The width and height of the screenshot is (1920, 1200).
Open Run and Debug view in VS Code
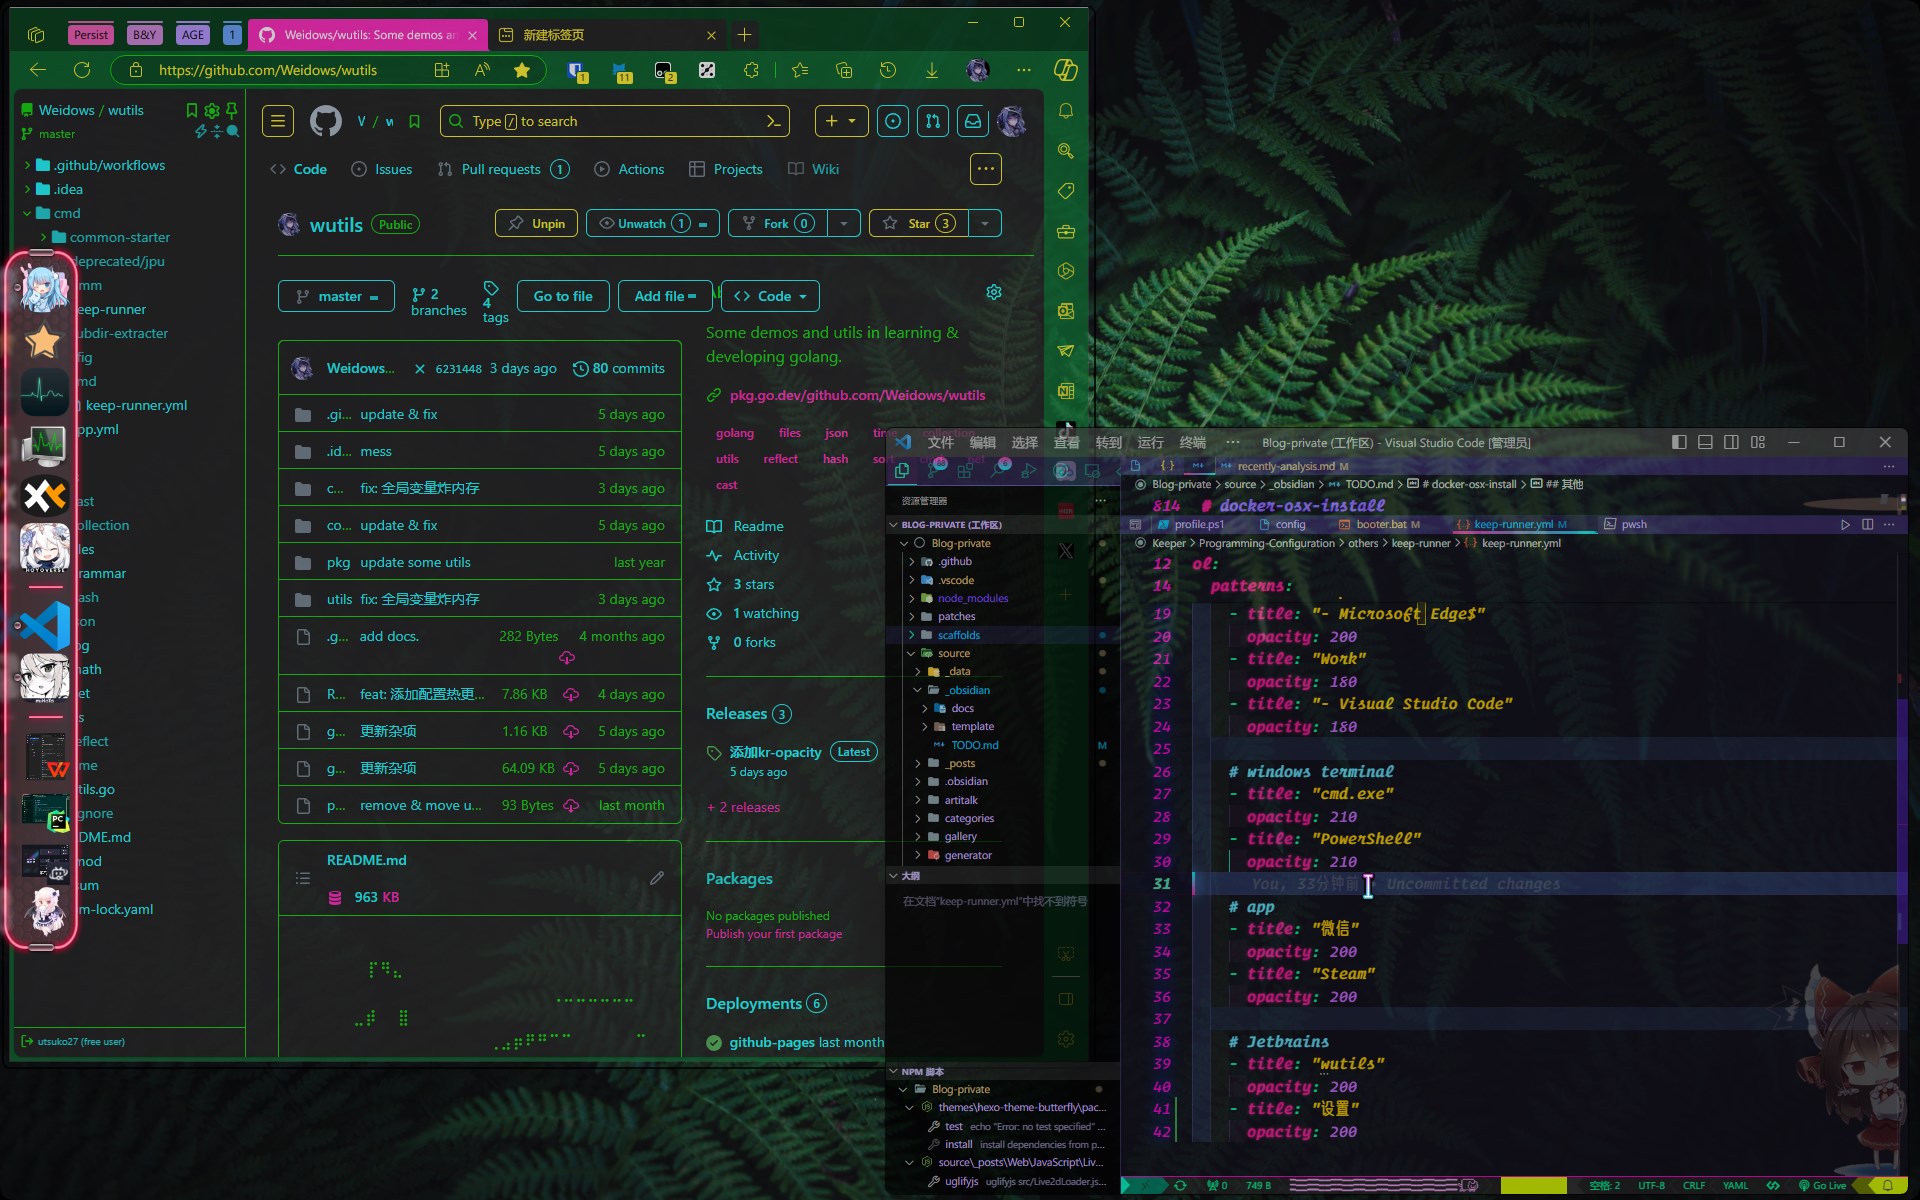tap(1028, 470)
